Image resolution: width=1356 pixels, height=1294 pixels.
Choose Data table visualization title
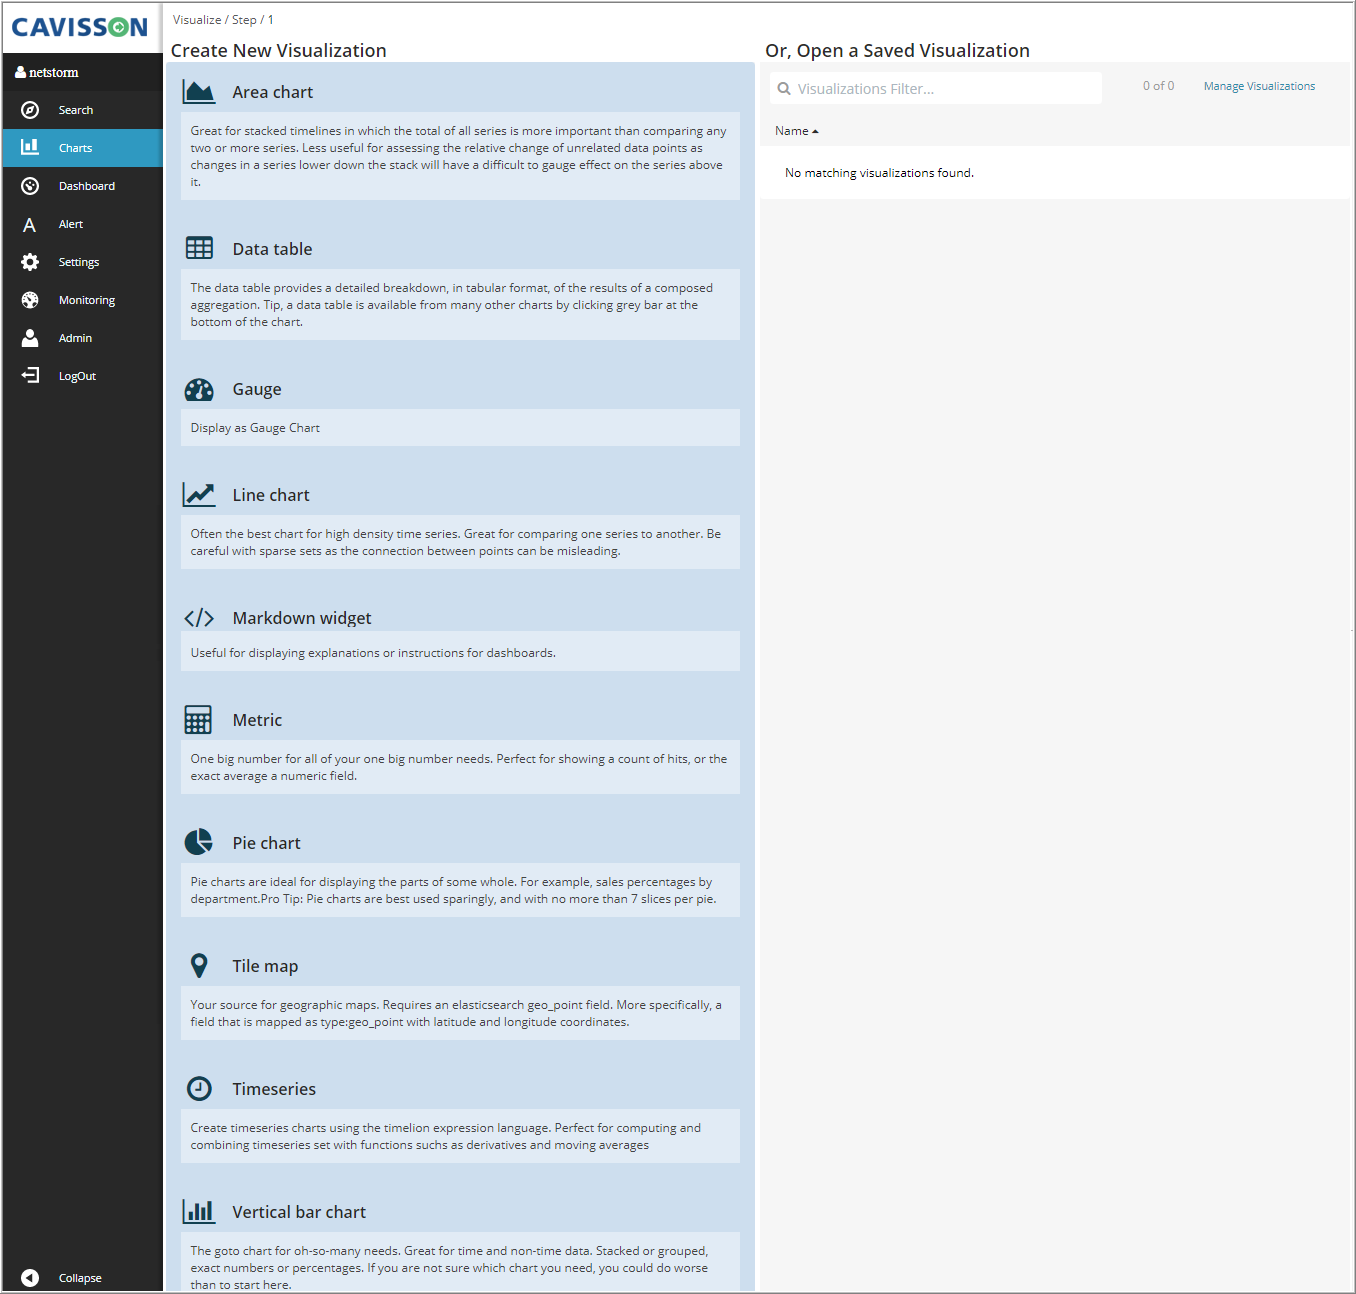coord(272,249)
